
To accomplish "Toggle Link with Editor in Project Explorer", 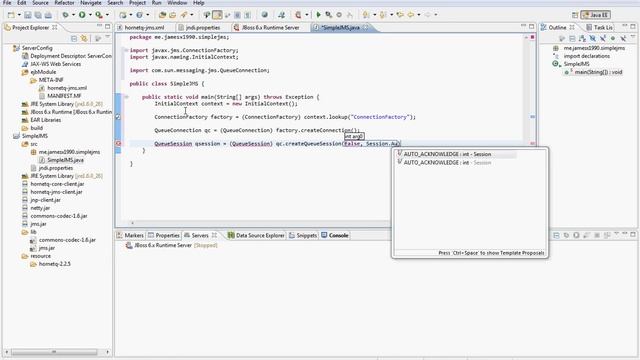I will pos(84,38).
